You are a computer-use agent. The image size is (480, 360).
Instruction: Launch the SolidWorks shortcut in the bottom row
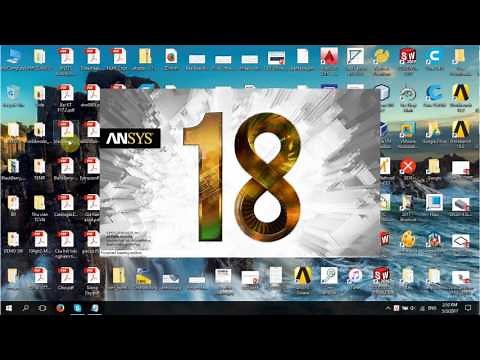coord(381,275)
